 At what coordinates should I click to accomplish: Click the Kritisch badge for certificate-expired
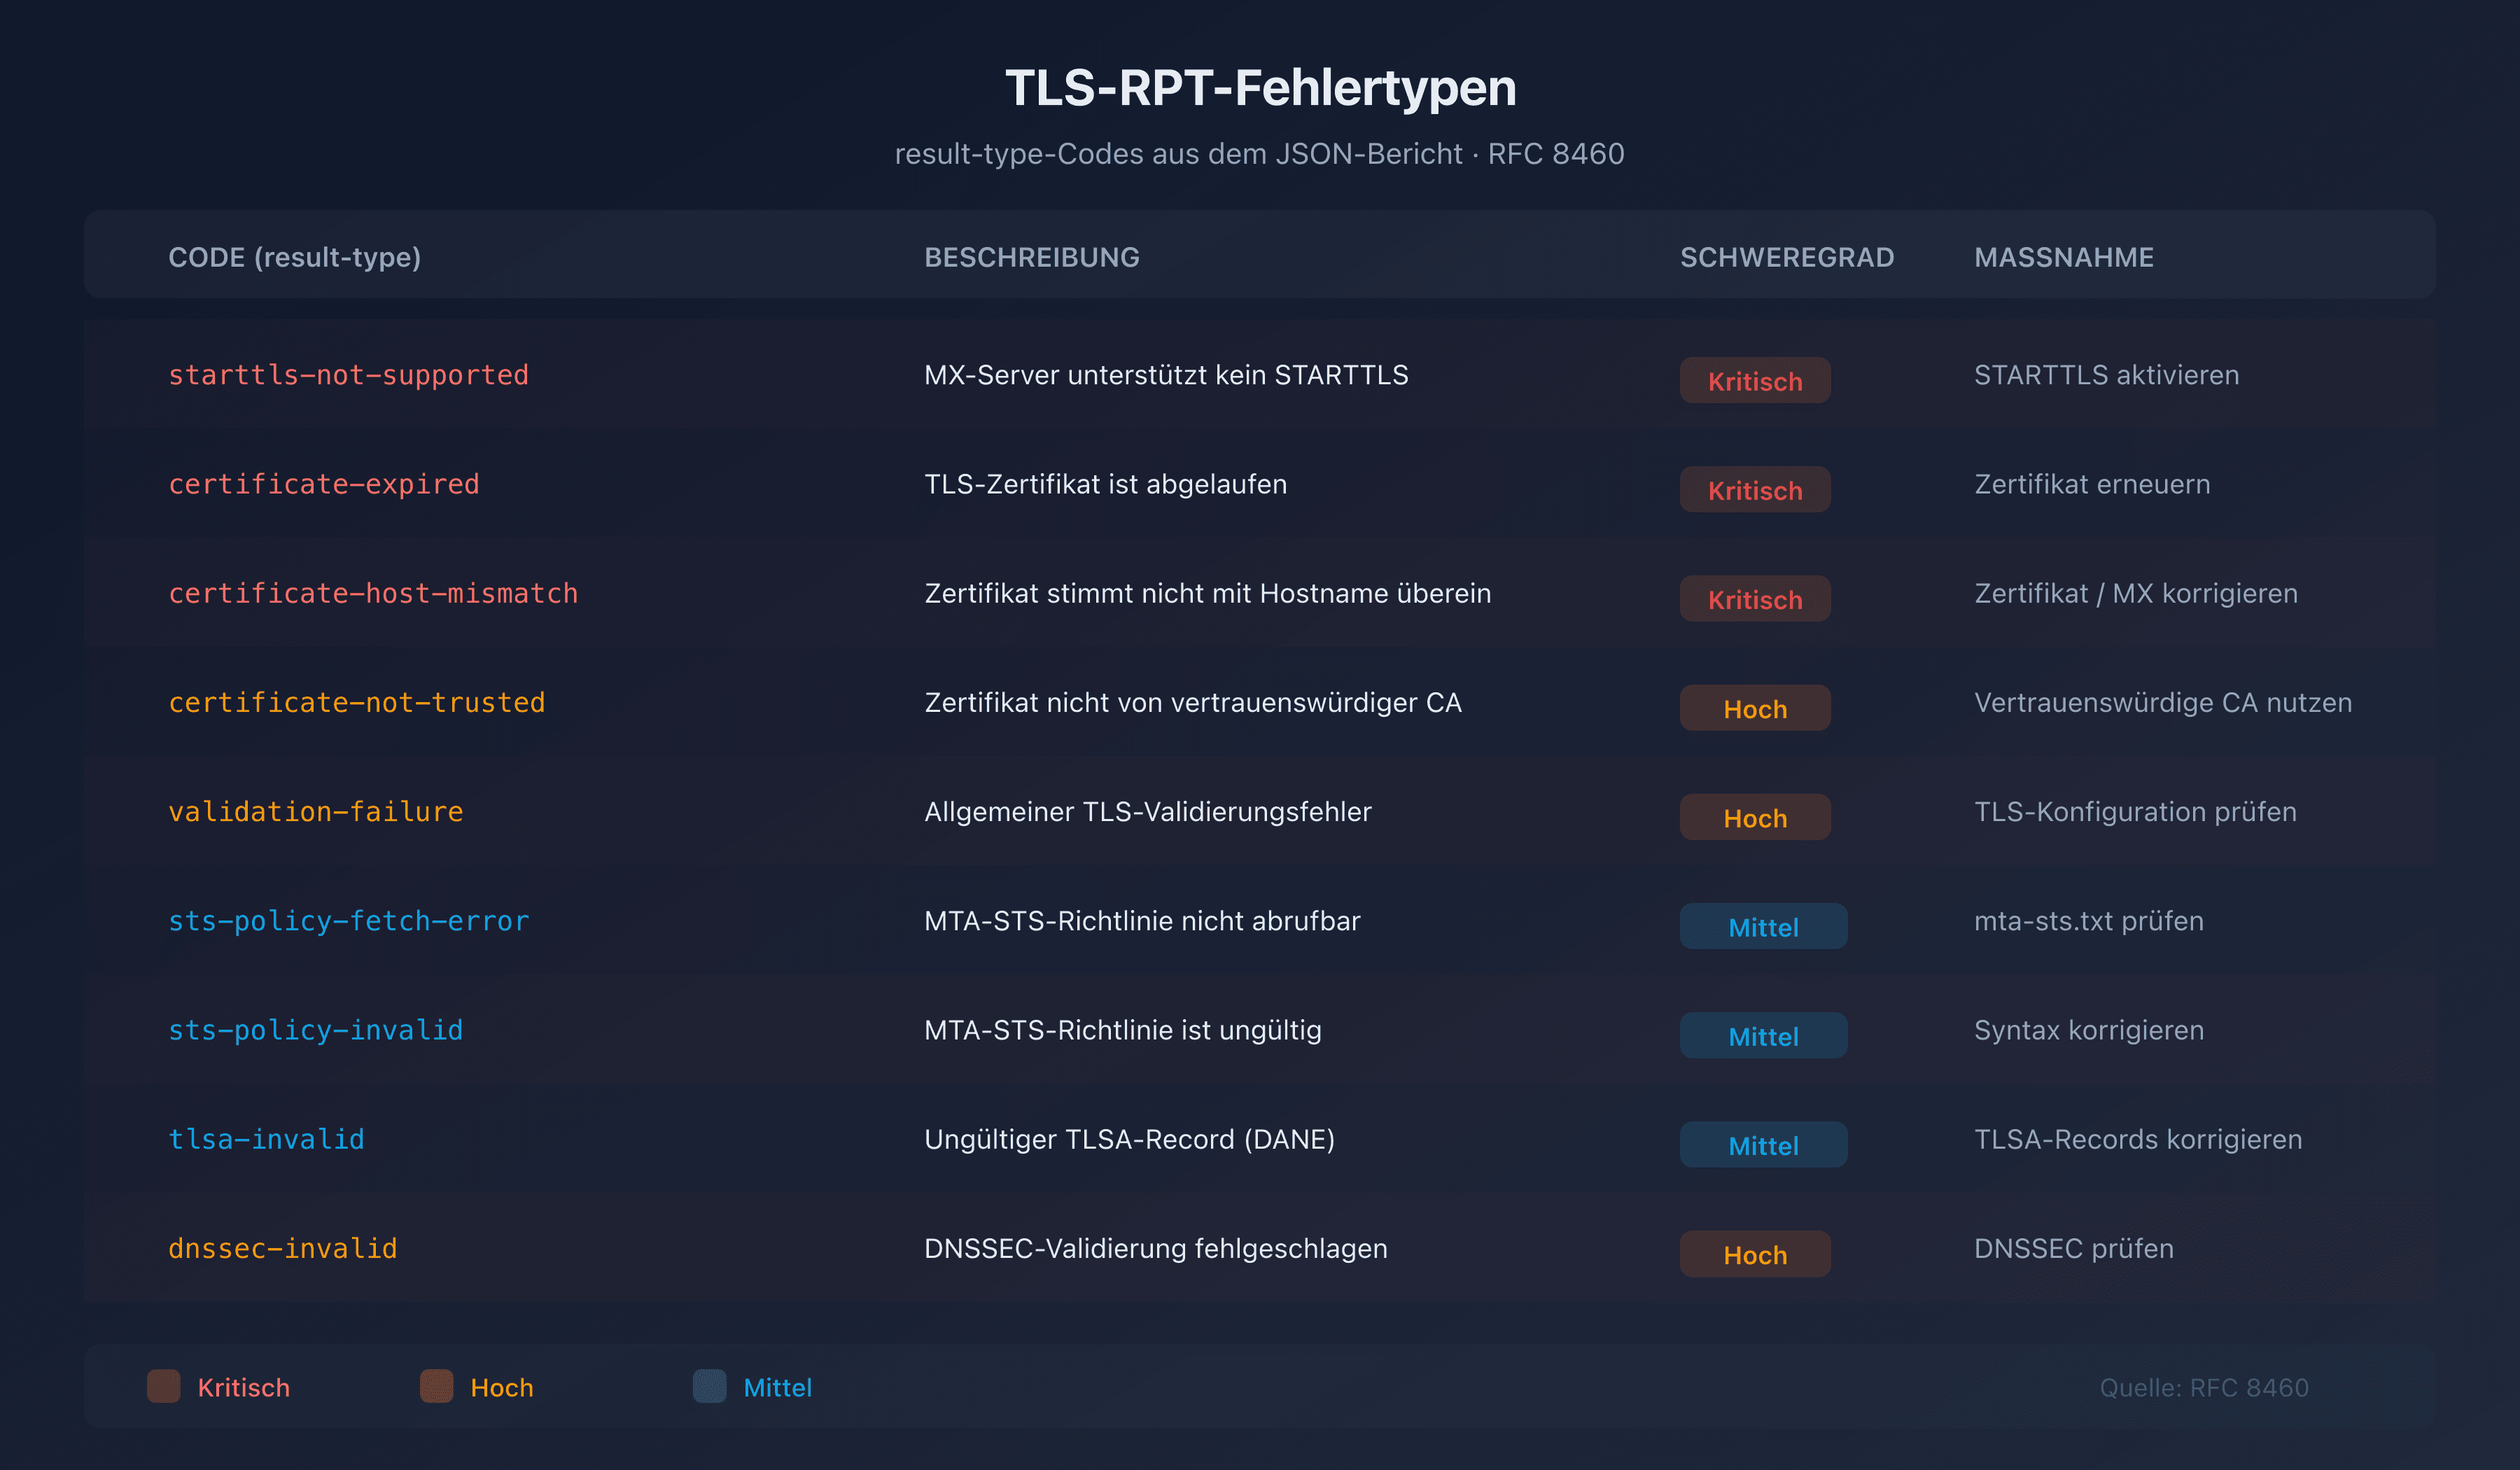[x=1755, y=490]
